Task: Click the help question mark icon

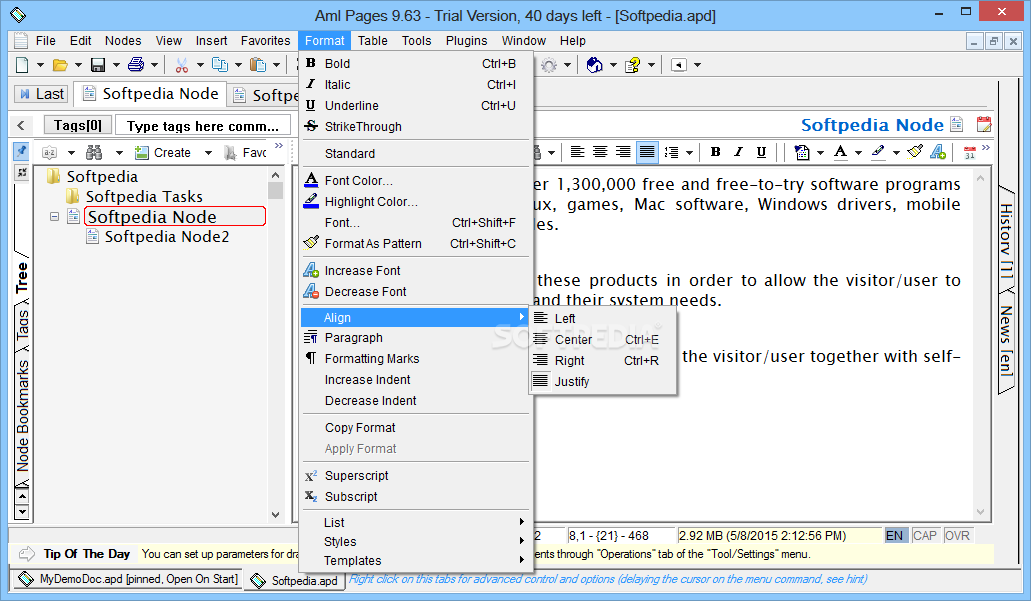Action: click(x=633, y=64)
